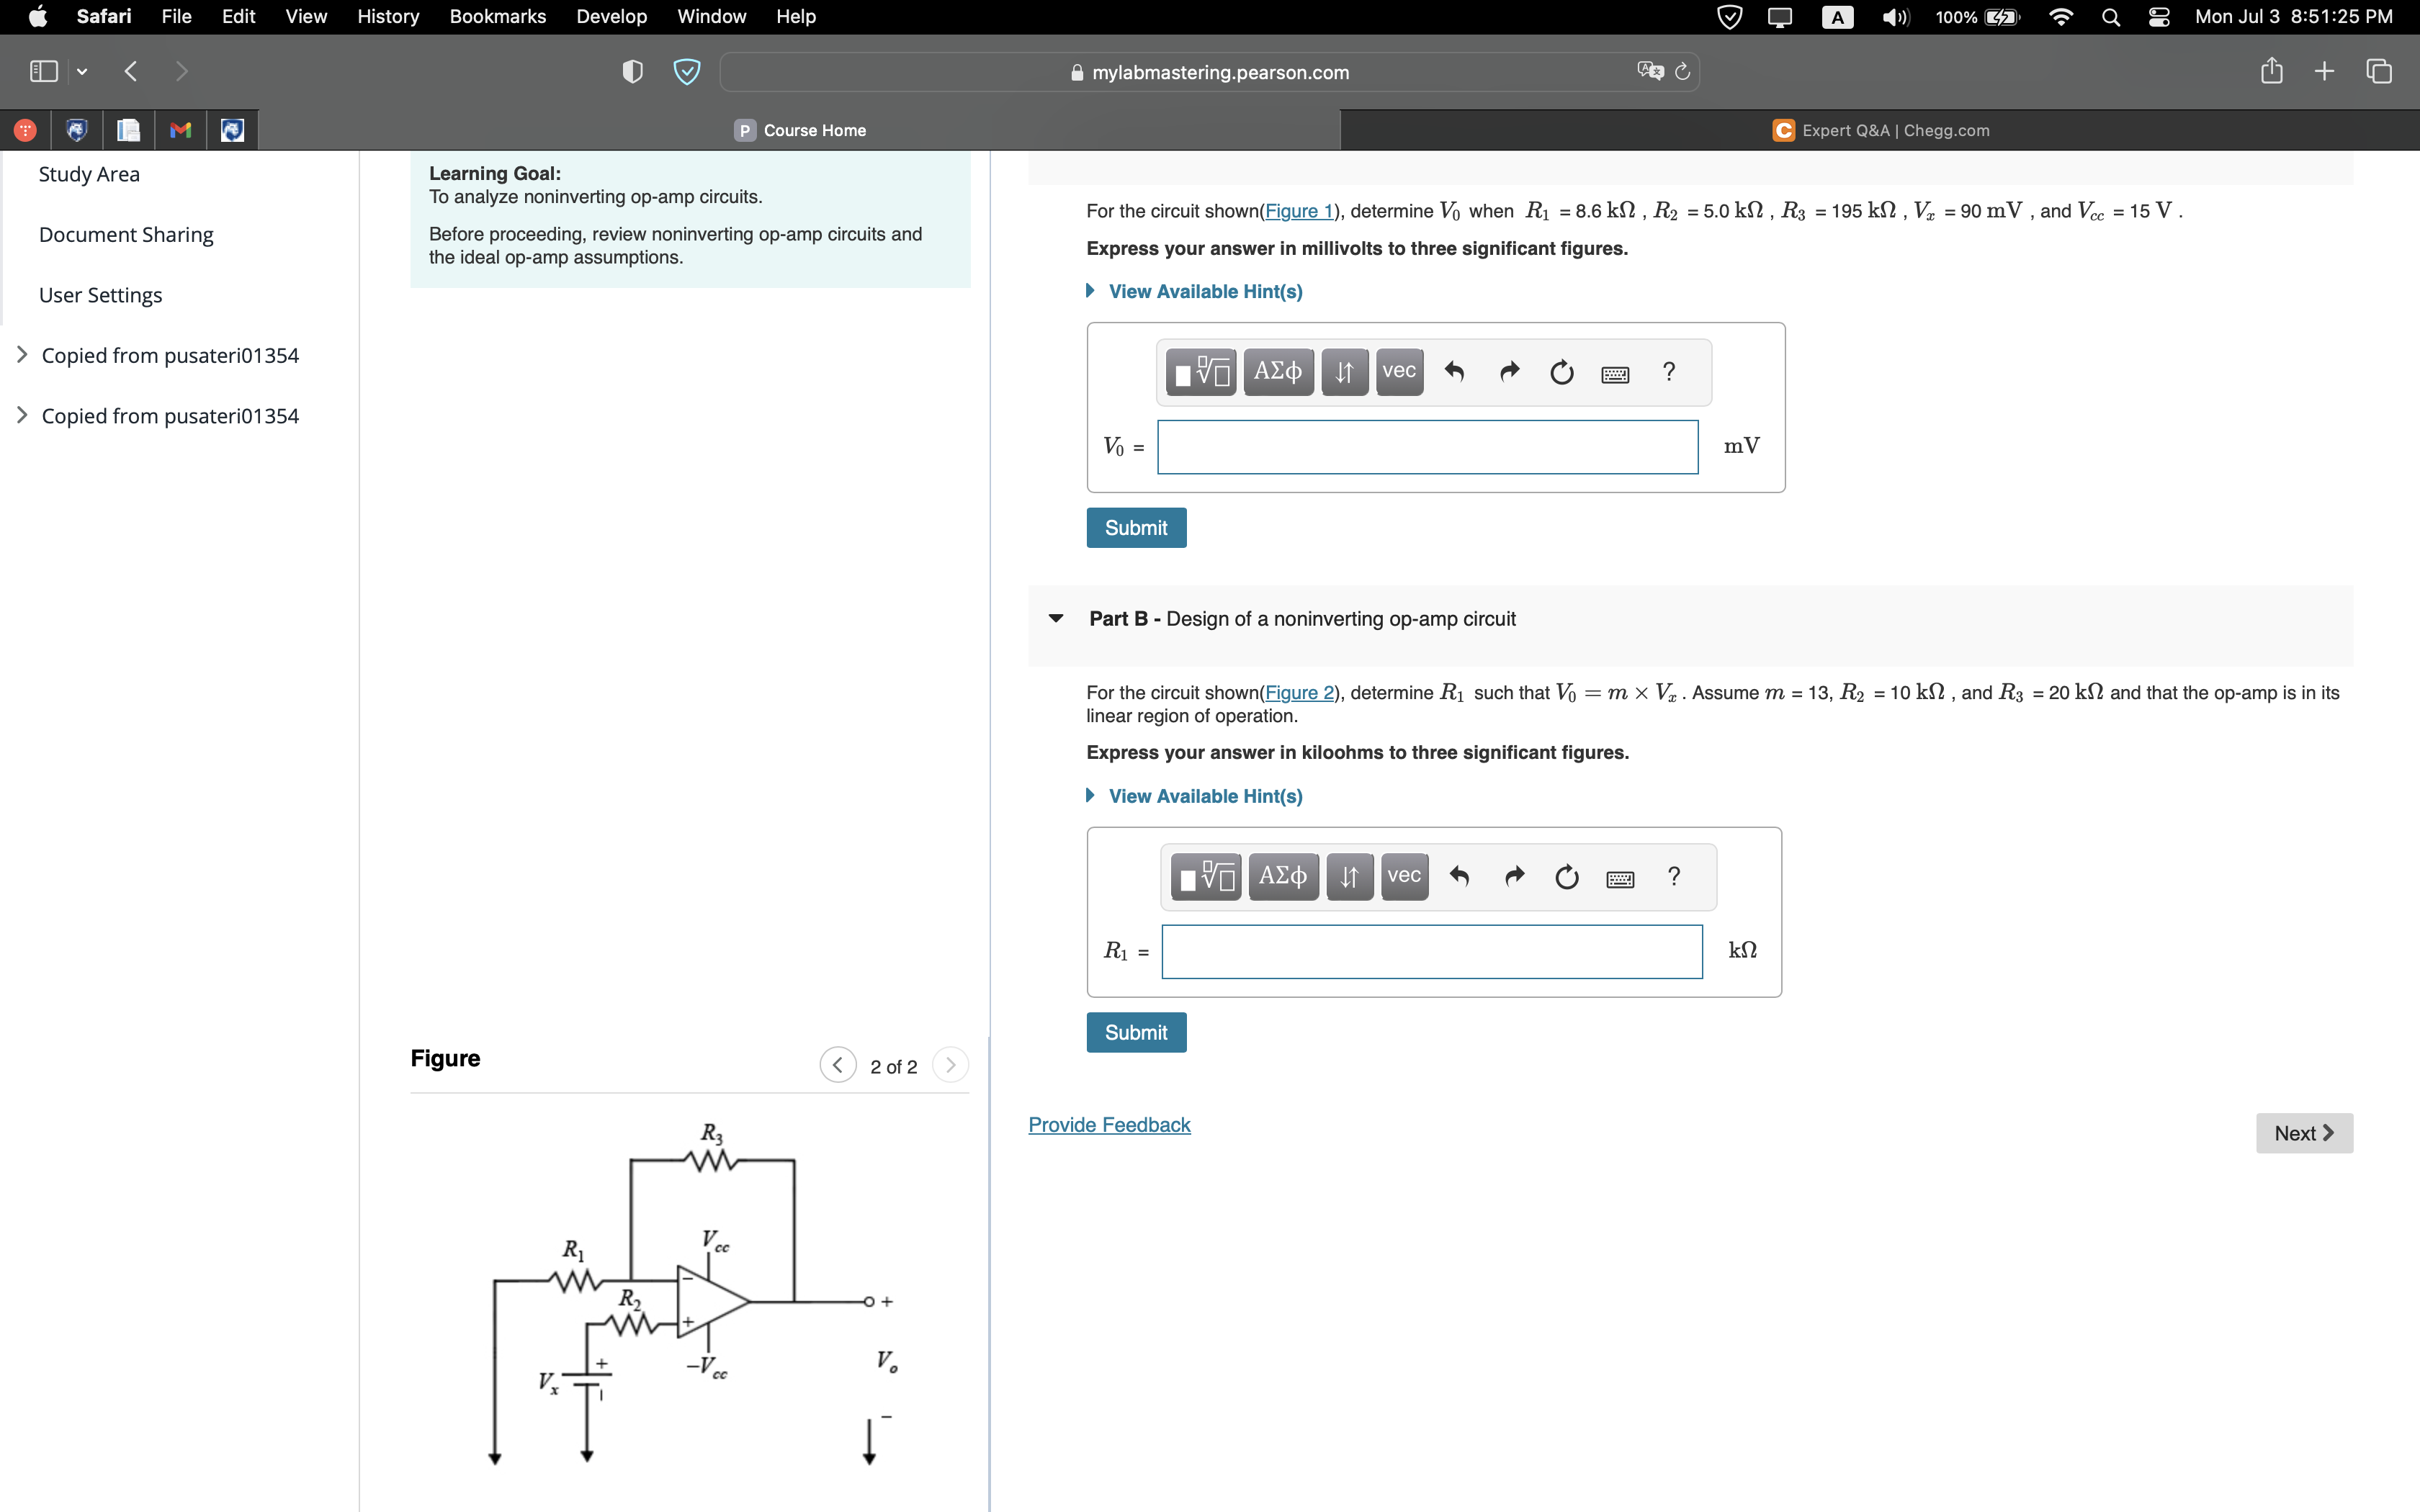The height and width of the screenshot is (1512, 2420).
Task: Go to the previous figure with the left arrow
Action: [838, 1065]
